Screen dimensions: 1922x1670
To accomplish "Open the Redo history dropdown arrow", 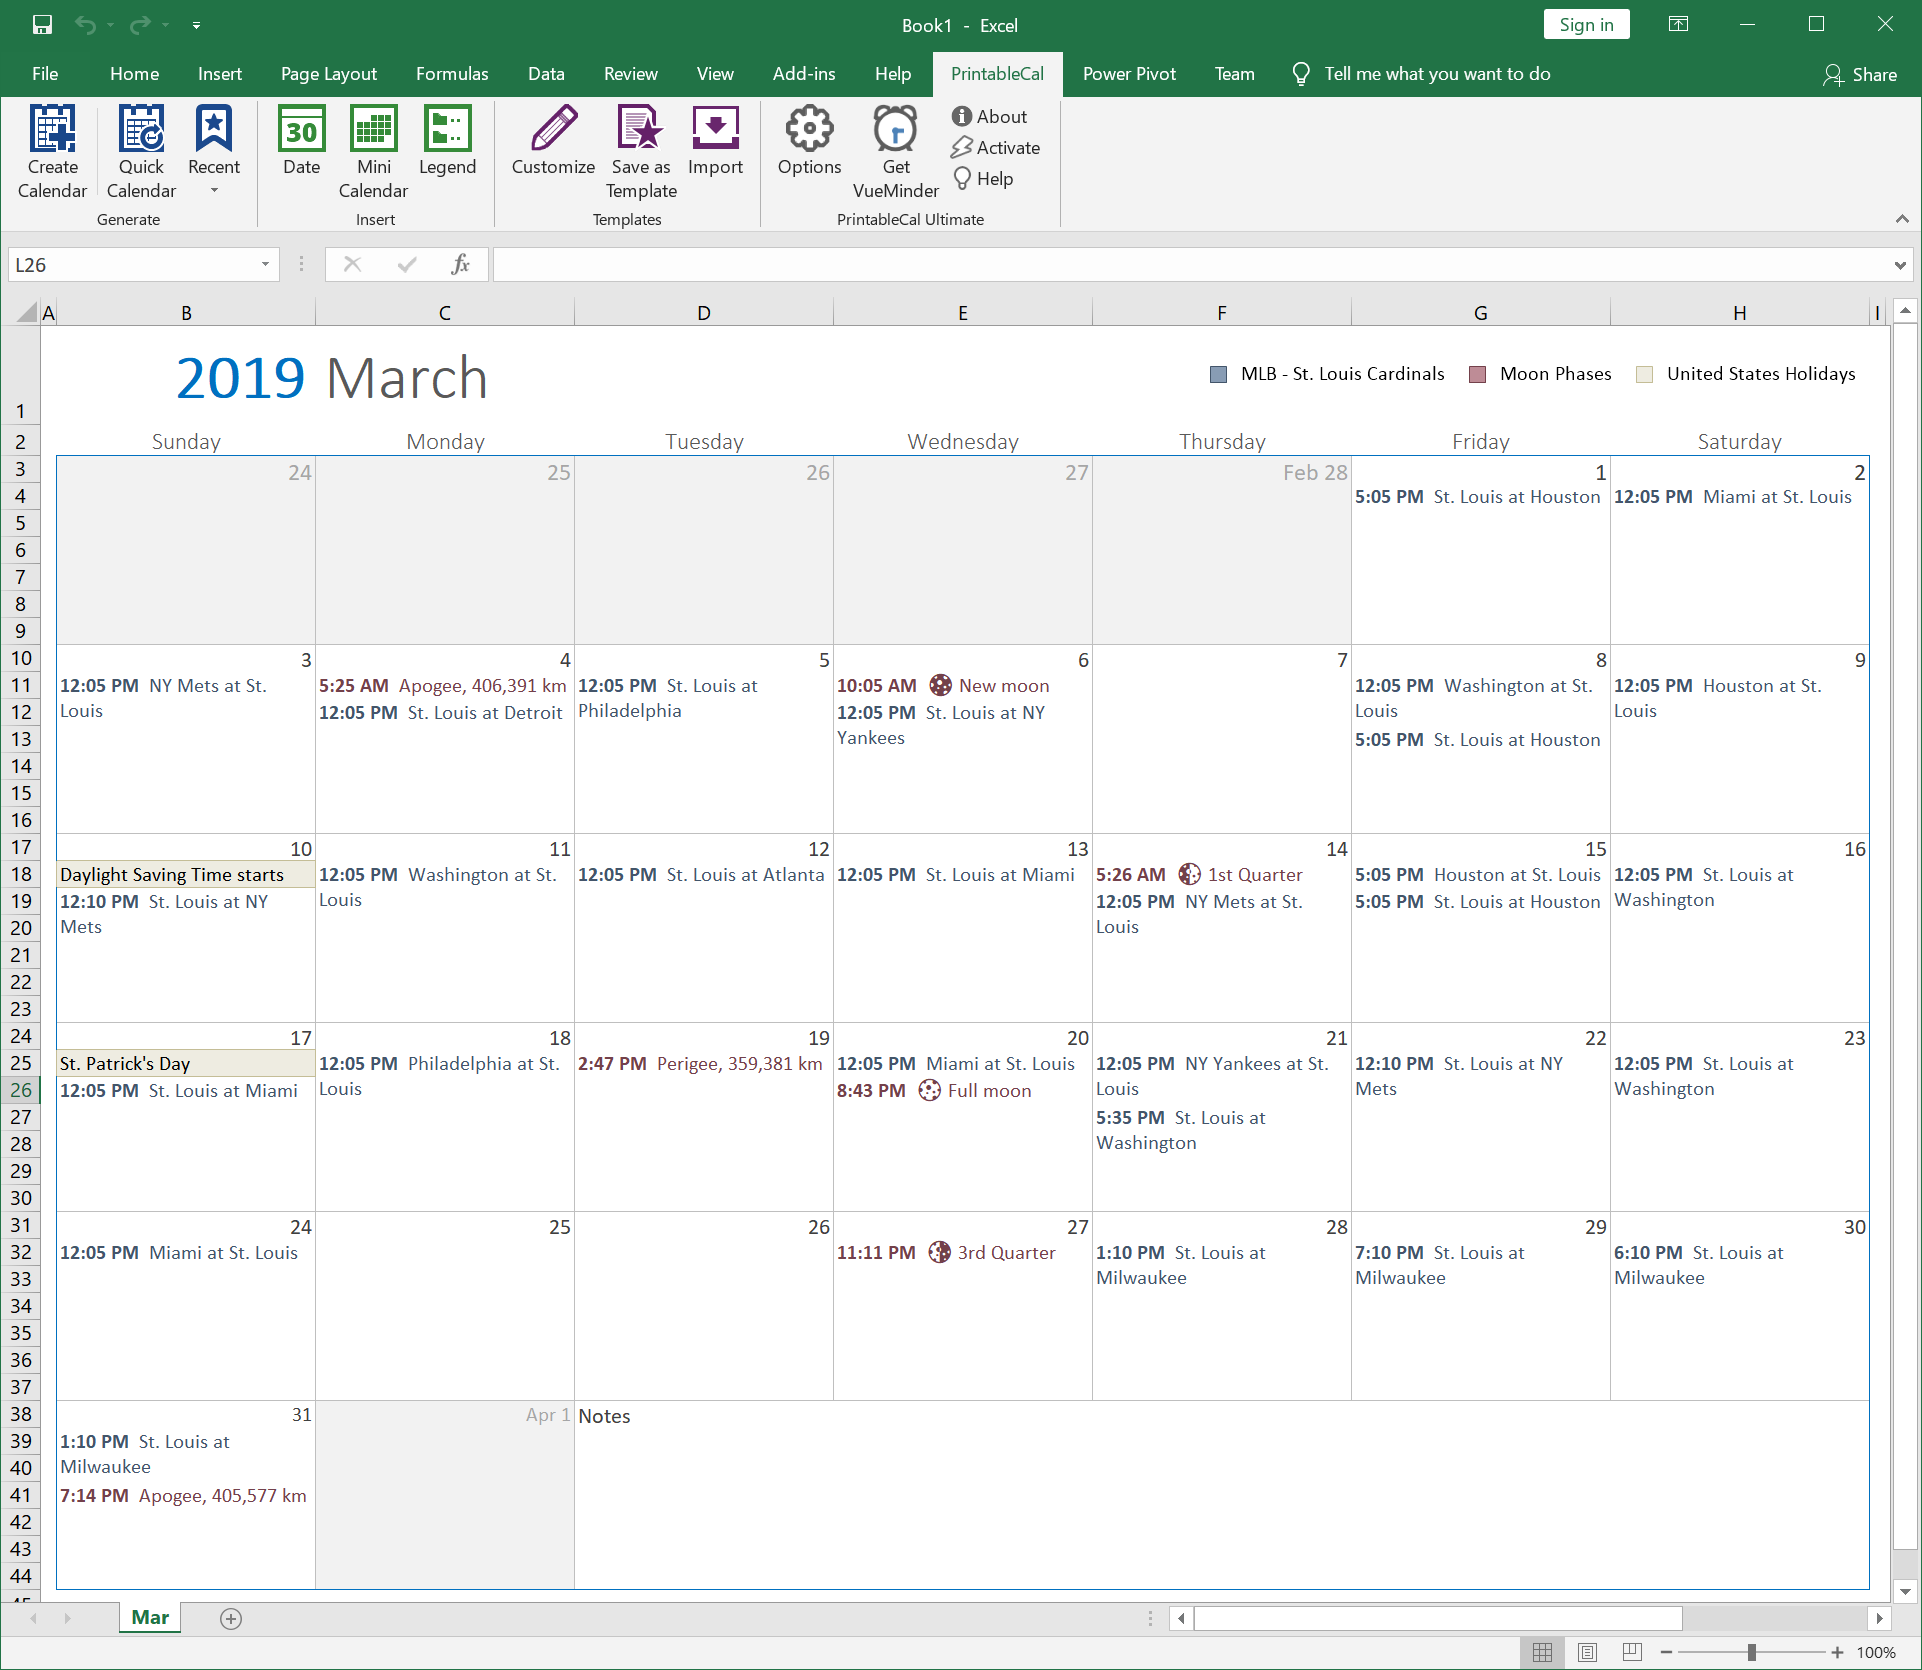I will (x=165, y=25).
